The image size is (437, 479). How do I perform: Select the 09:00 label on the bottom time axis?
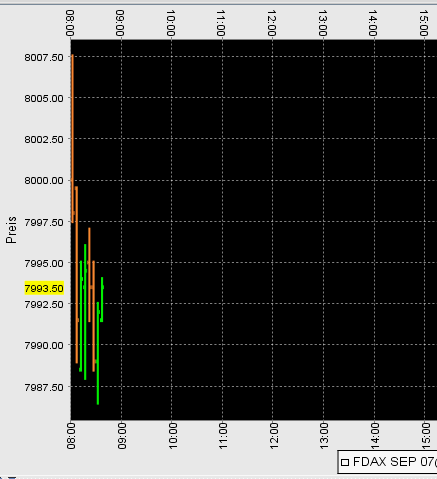point(122,436)
